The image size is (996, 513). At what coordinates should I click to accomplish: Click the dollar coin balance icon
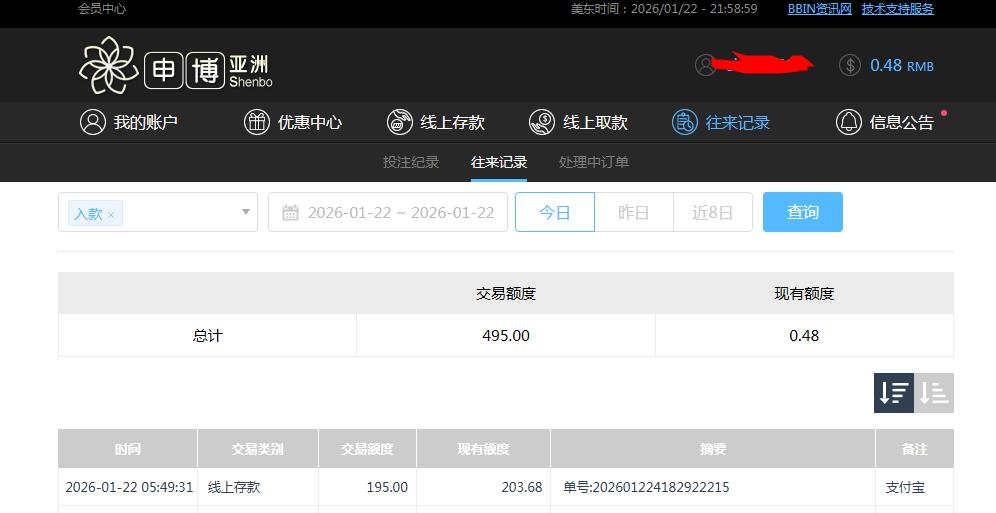tap(850, 65)
